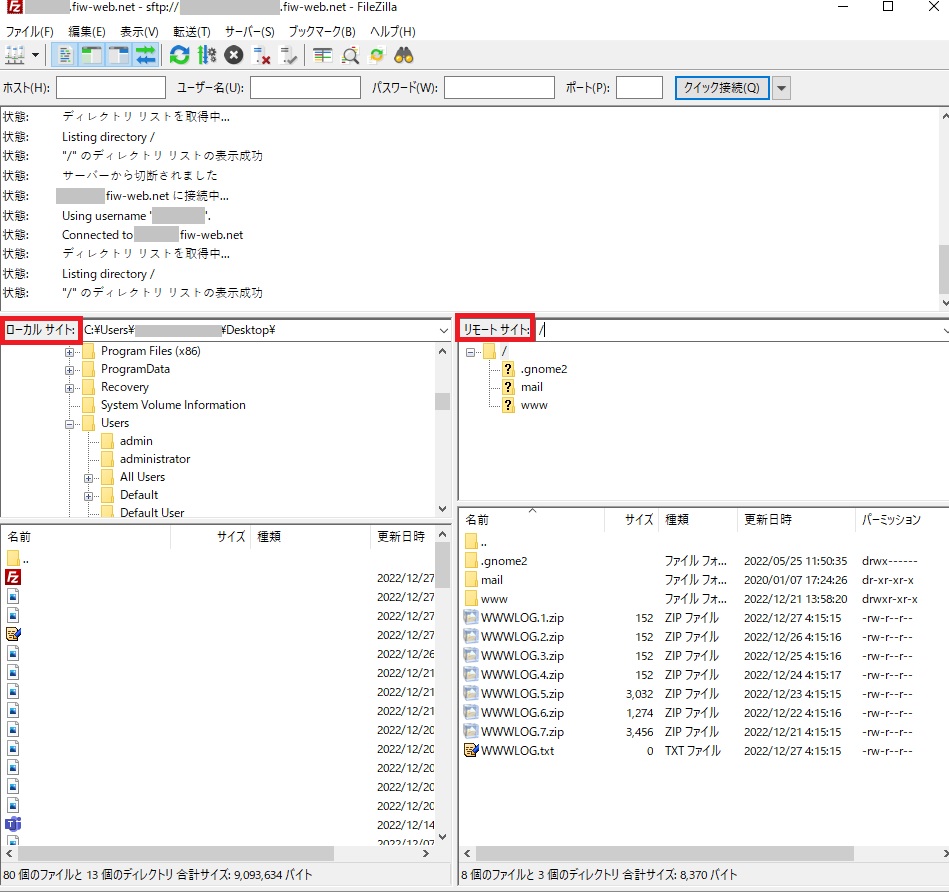Select System Volume Information folder
Screen dimensions: 949x893
coord(173,405)
